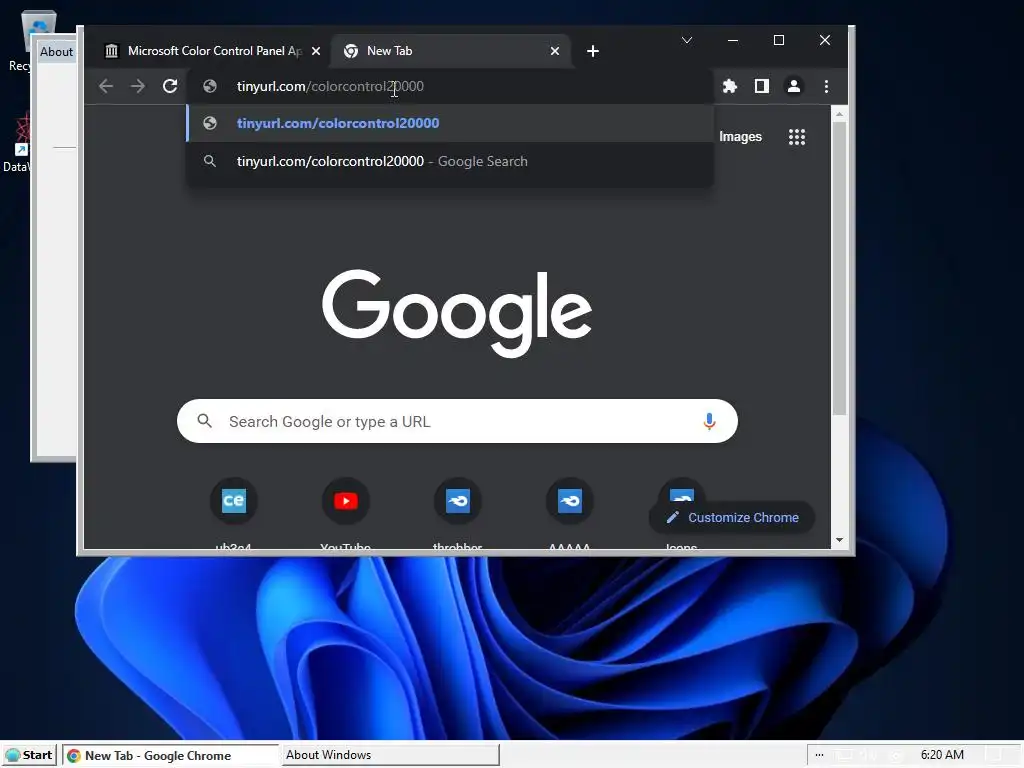Open the Google apps grid

(797, 136)
